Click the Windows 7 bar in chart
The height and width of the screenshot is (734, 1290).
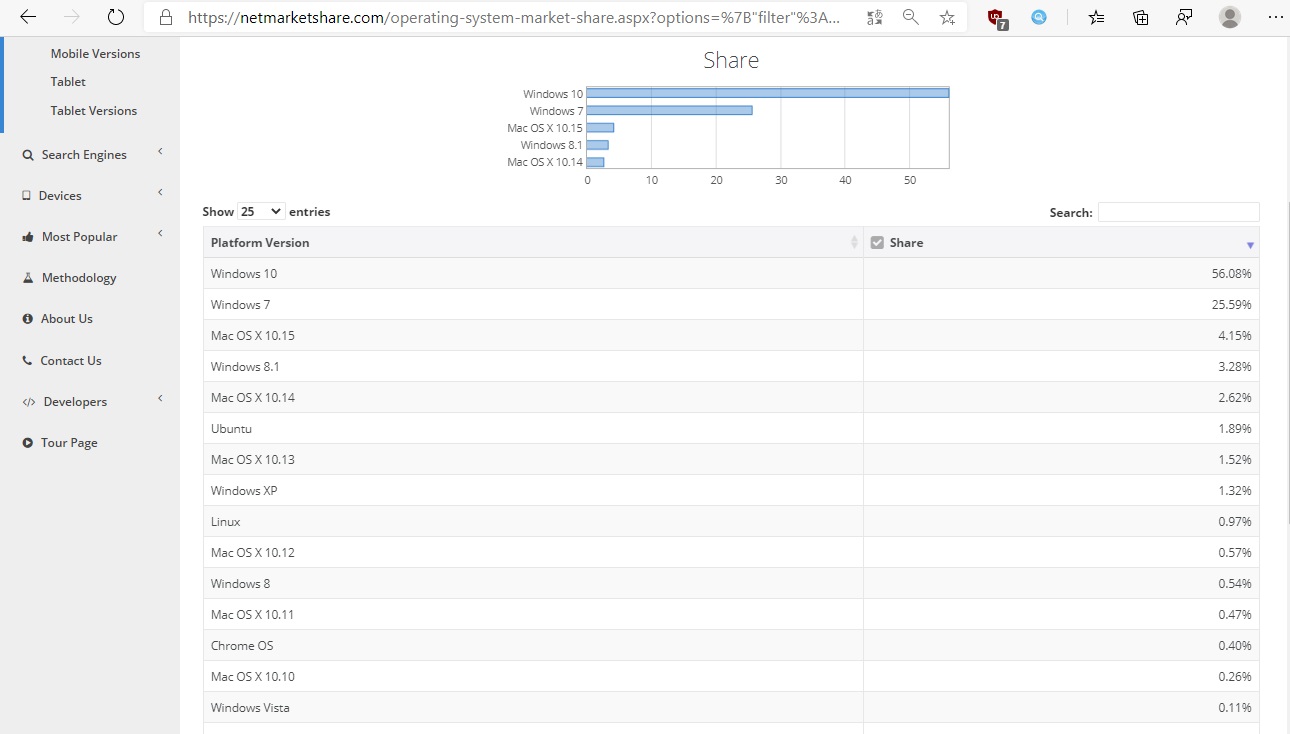pyautogui.click(x=669, y=110)
